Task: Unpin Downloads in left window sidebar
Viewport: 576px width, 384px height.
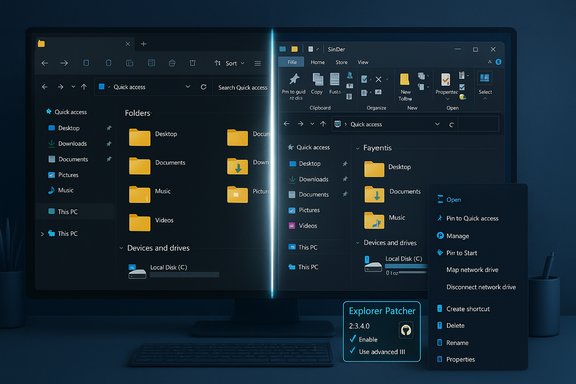Action: pos(109,144)
